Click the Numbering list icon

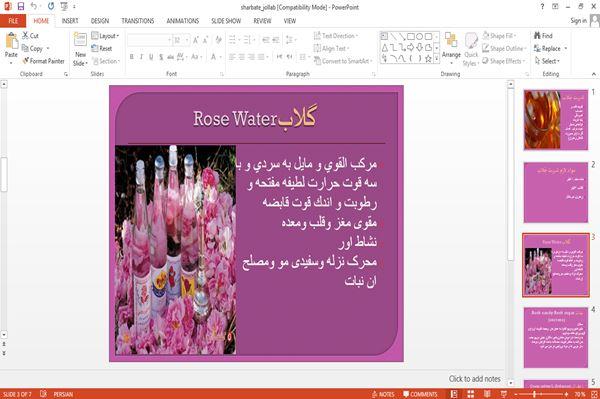(x=248, y=40)
